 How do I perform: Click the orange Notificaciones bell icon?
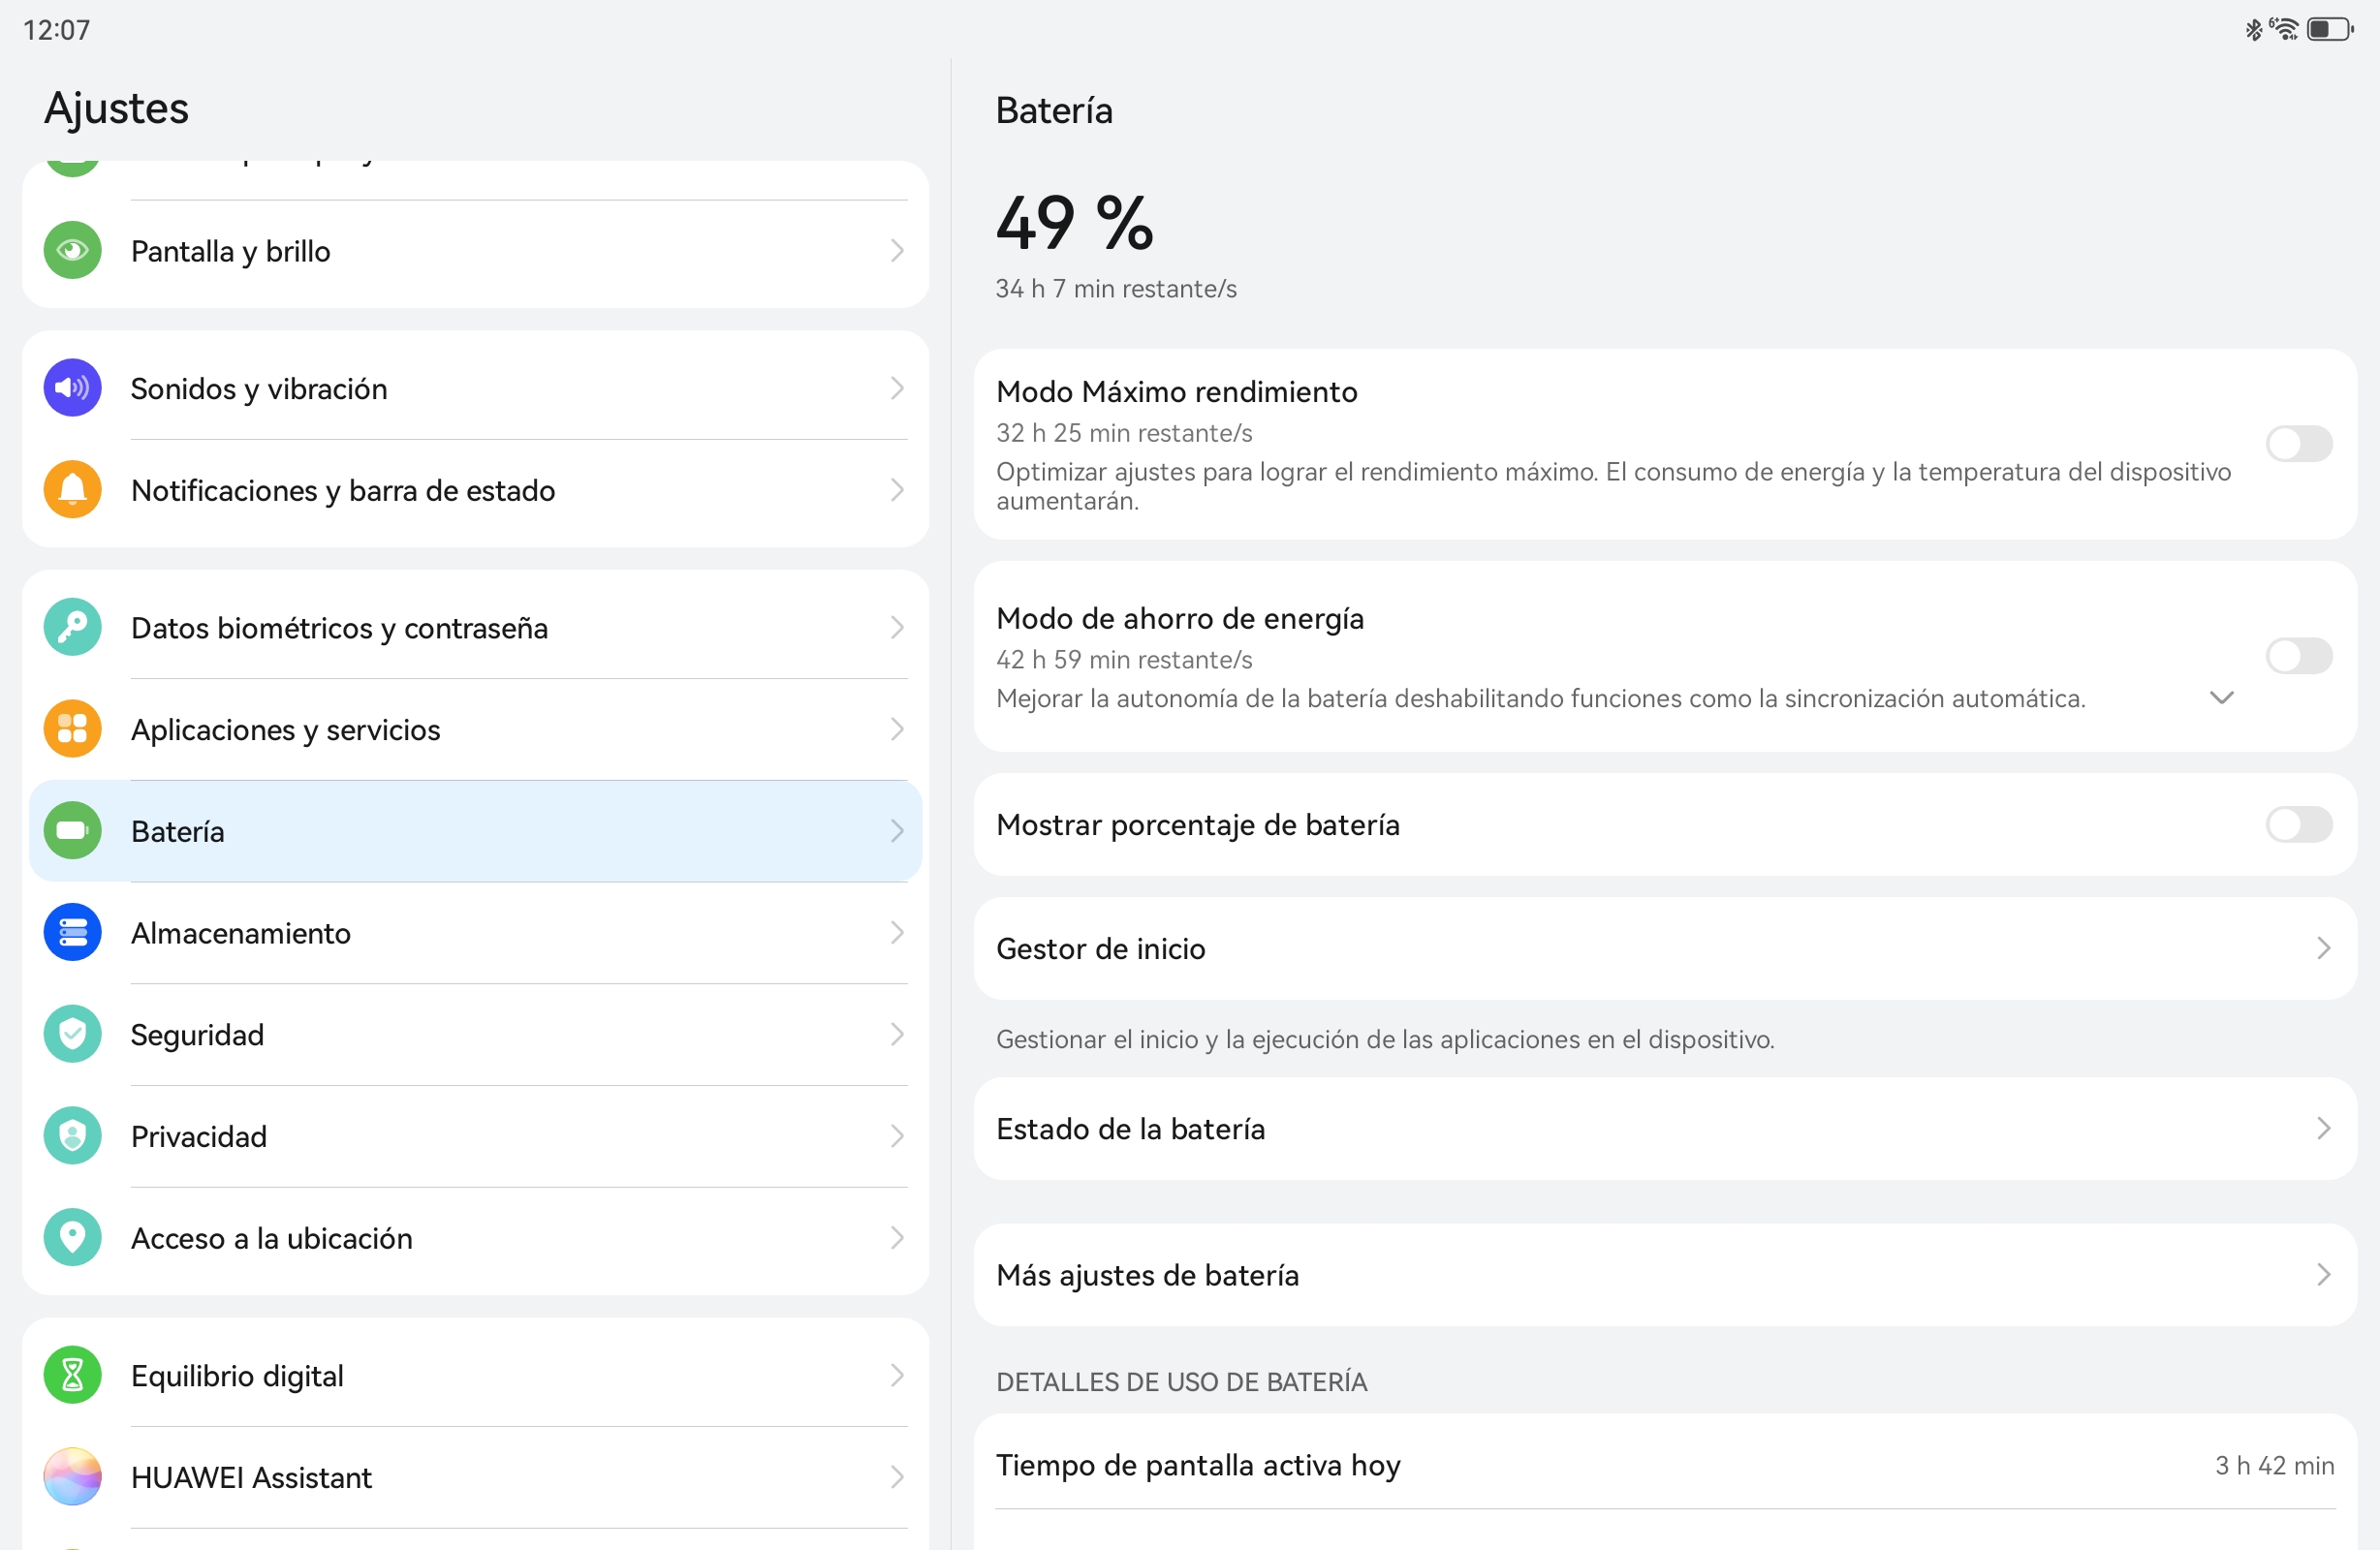tap(72, 490)
